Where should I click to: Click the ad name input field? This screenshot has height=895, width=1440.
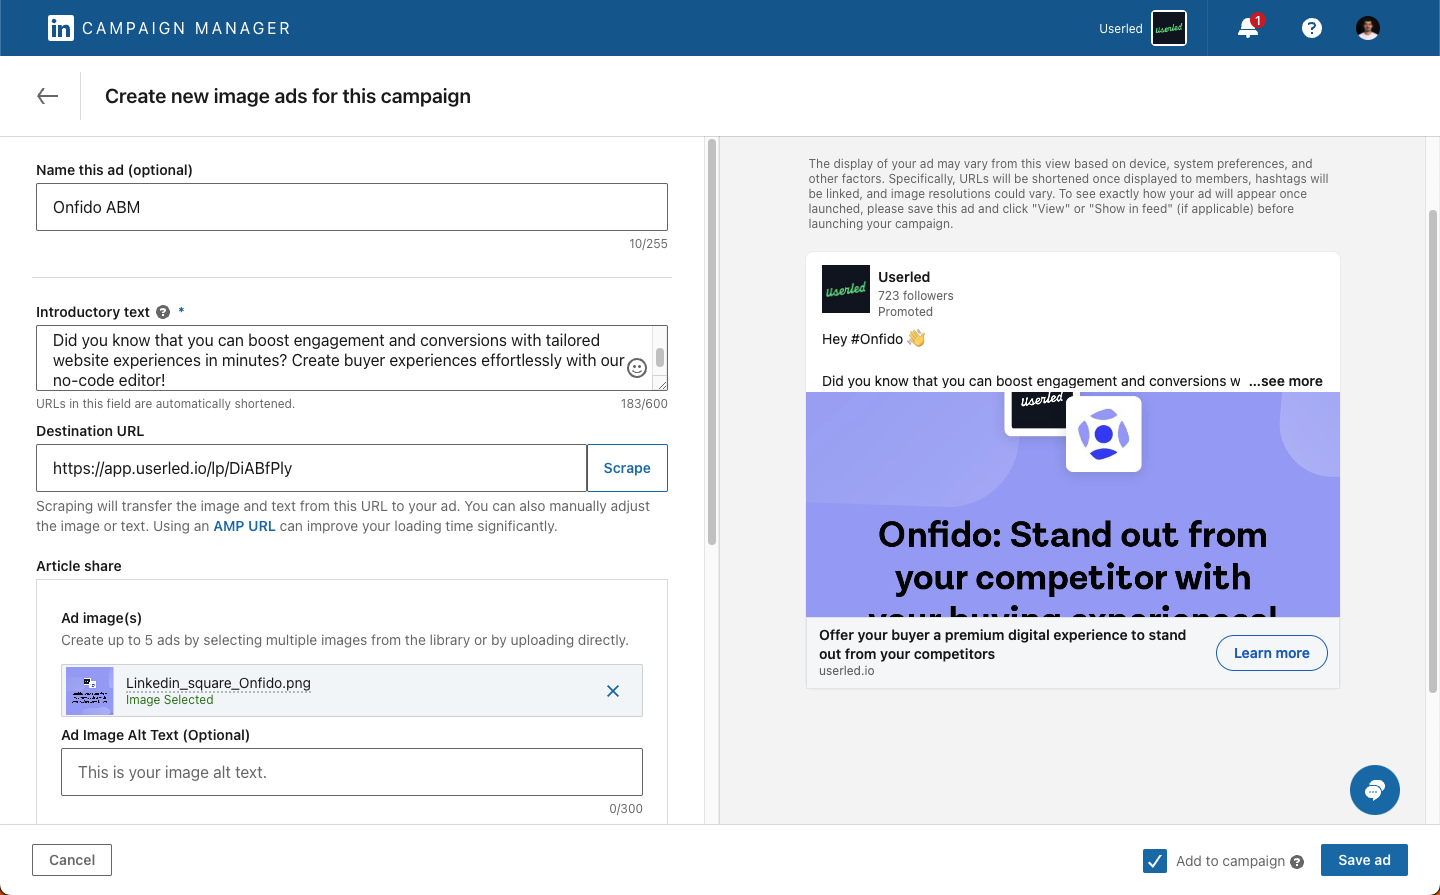(x=352, y=207)
